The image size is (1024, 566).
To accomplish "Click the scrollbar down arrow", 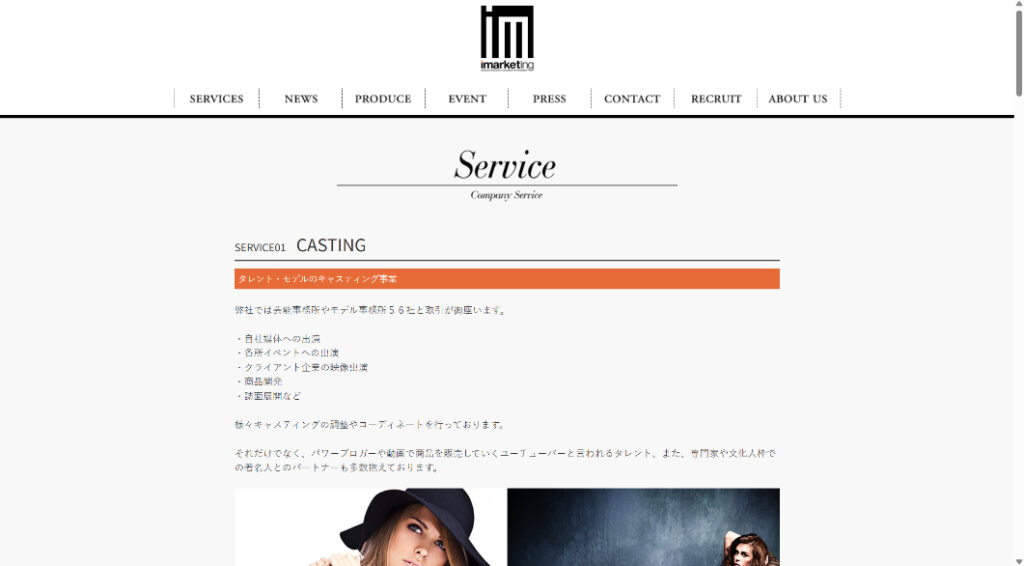I will (x=1019, y=562).
